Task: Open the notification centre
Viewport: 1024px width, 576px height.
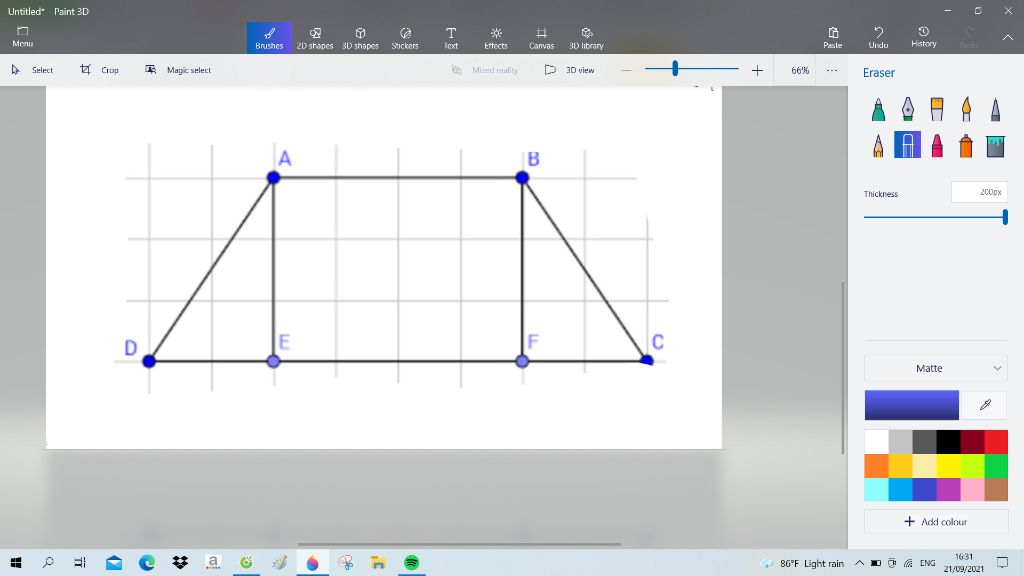Action: pos(1002,563)
